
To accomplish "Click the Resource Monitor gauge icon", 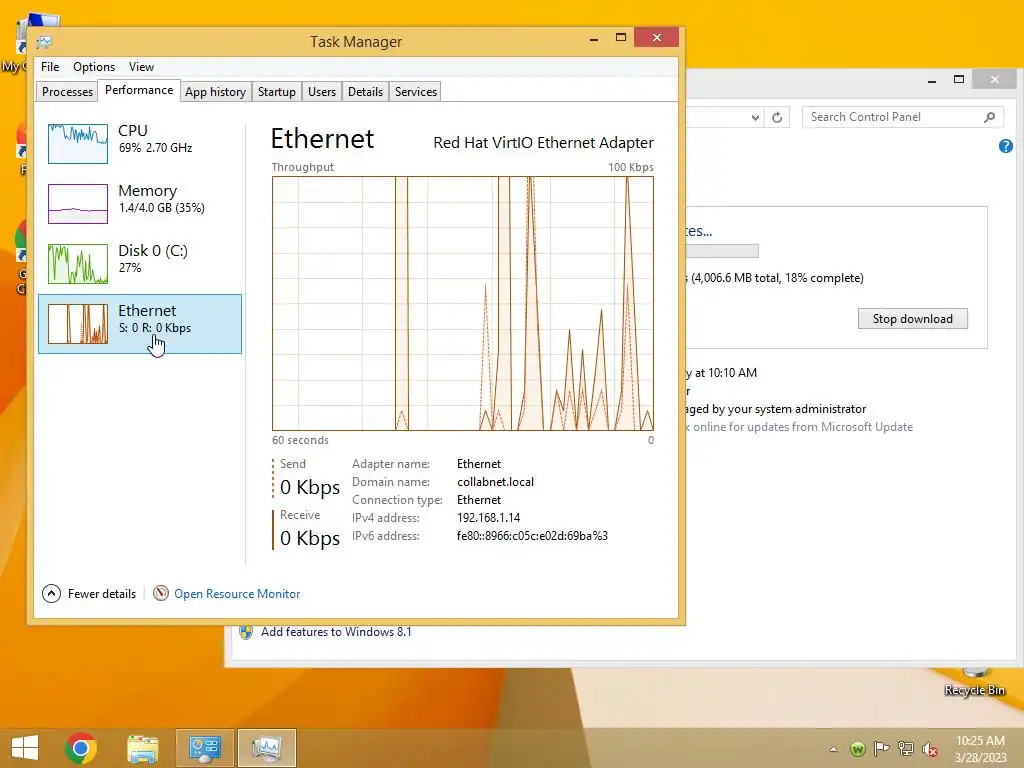I will (161, 593).
